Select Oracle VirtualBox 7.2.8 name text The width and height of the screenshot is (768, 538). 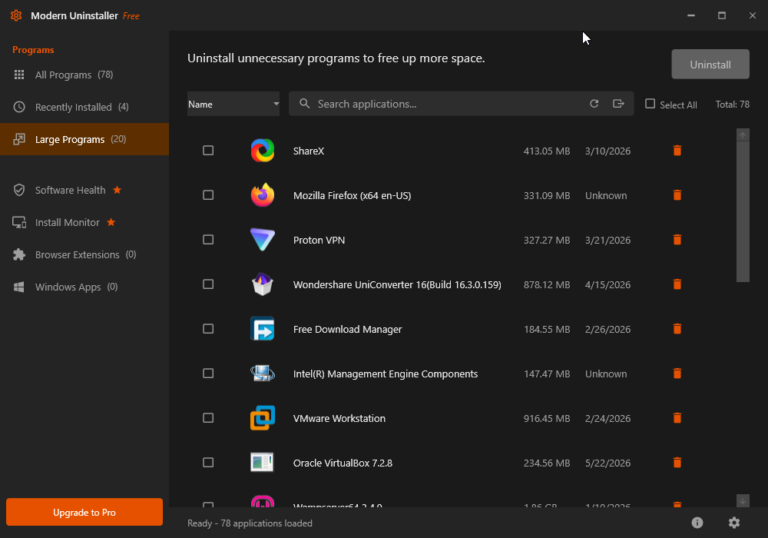[x=343, y=463]
